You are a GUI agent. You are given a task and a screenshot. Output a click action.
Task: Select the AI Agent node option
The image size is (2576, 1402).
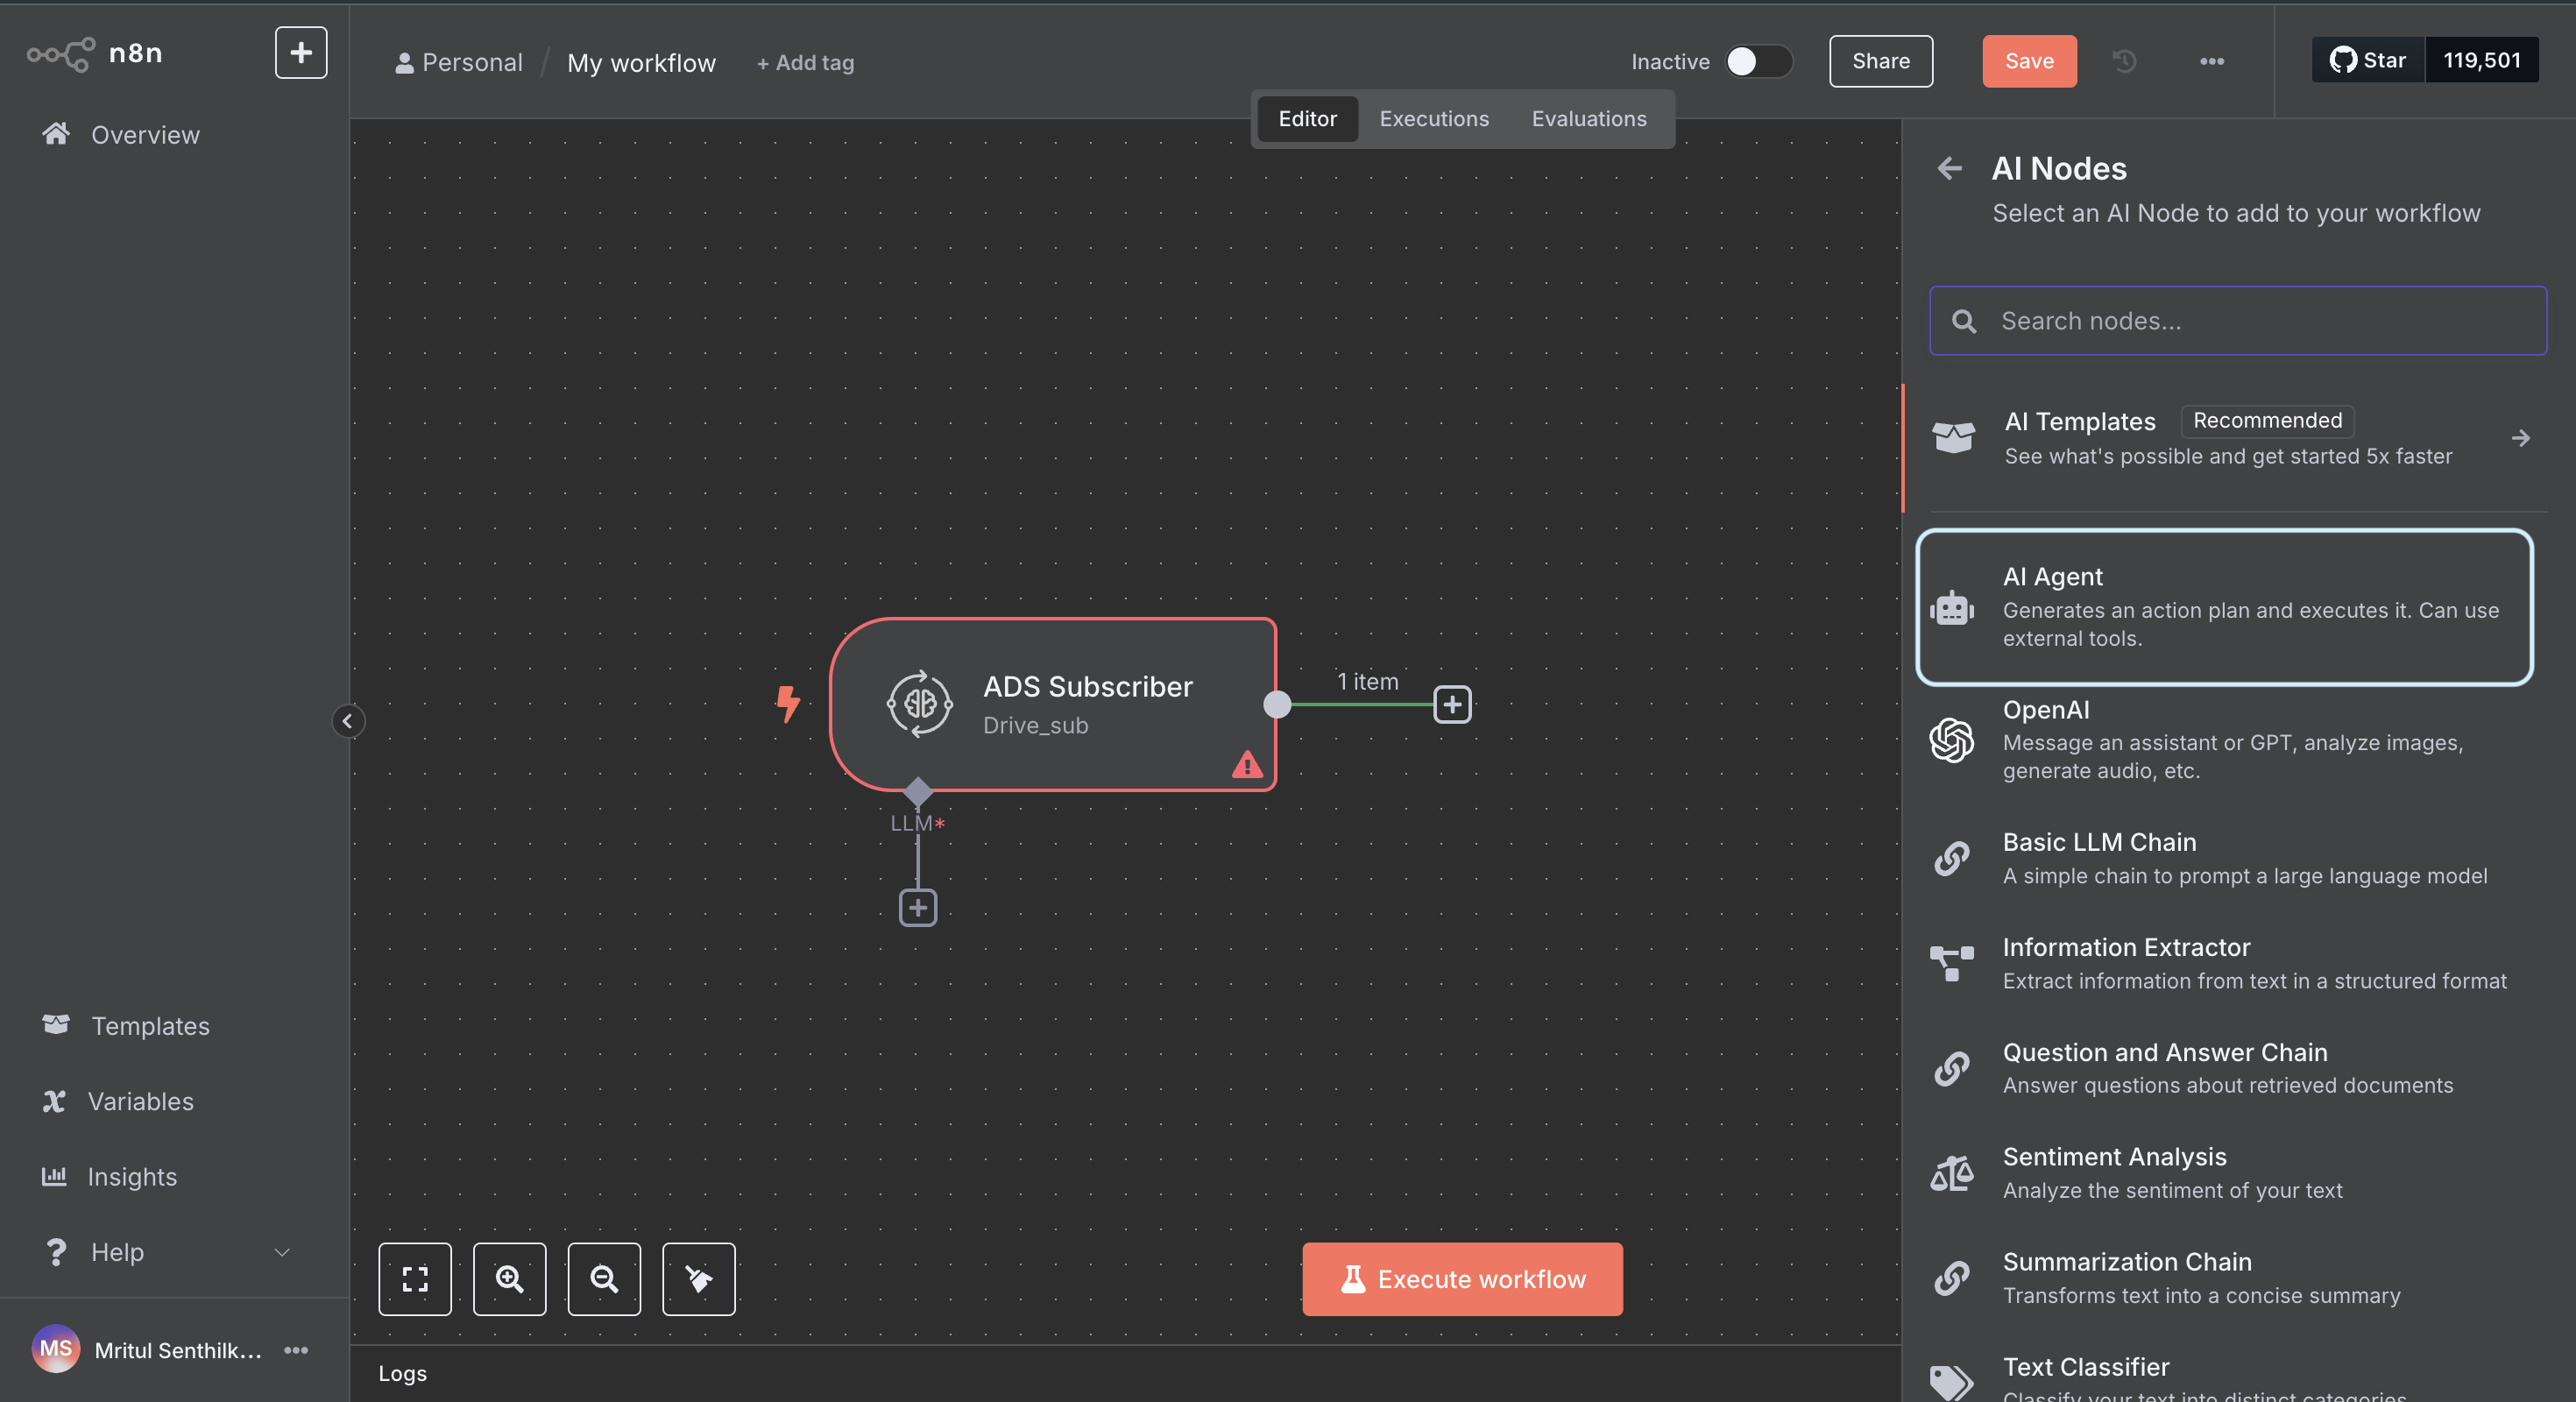[2223, 606]
